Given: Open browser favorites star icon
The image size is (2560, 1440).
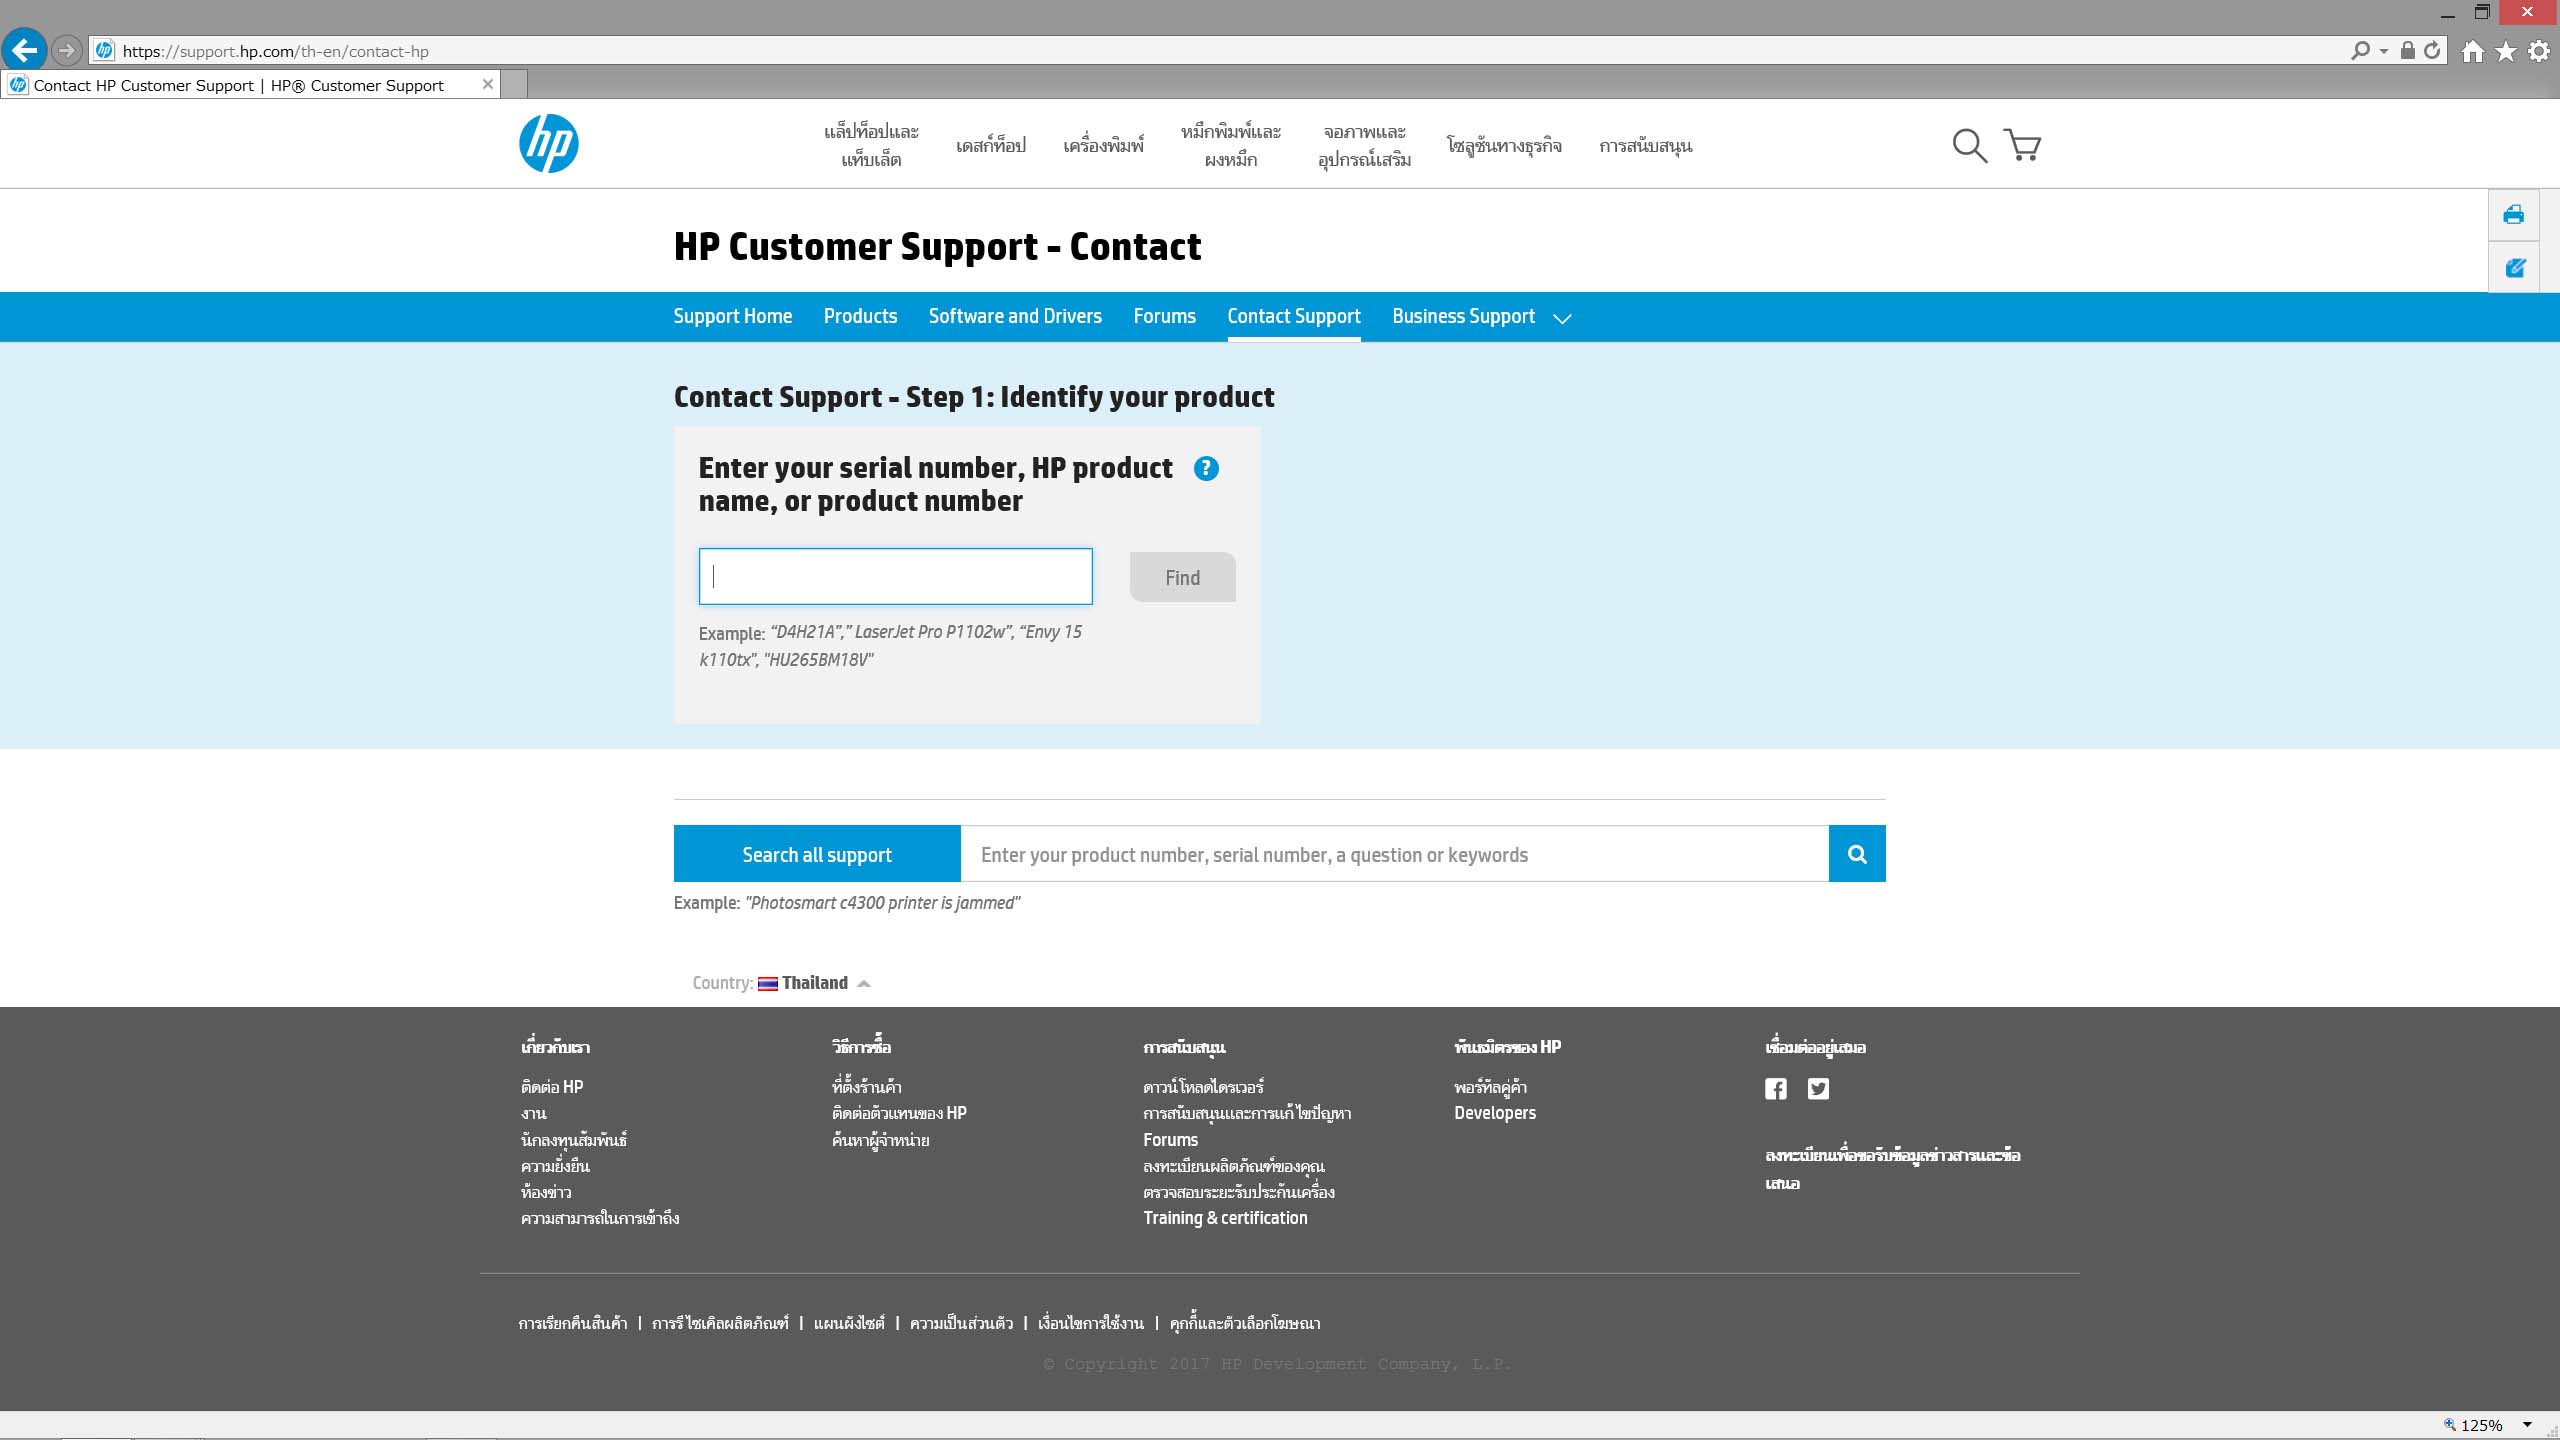Looking at the screenshot, I should (x=2505, y=51).
